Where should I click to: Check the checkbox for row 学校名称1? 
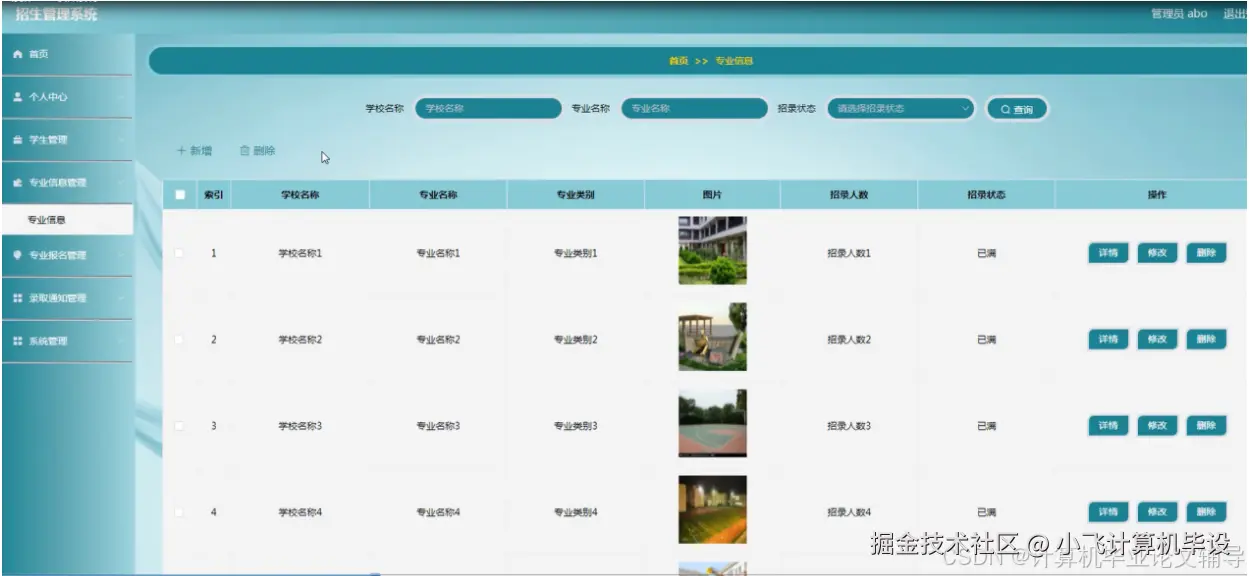tap(180, 253)
